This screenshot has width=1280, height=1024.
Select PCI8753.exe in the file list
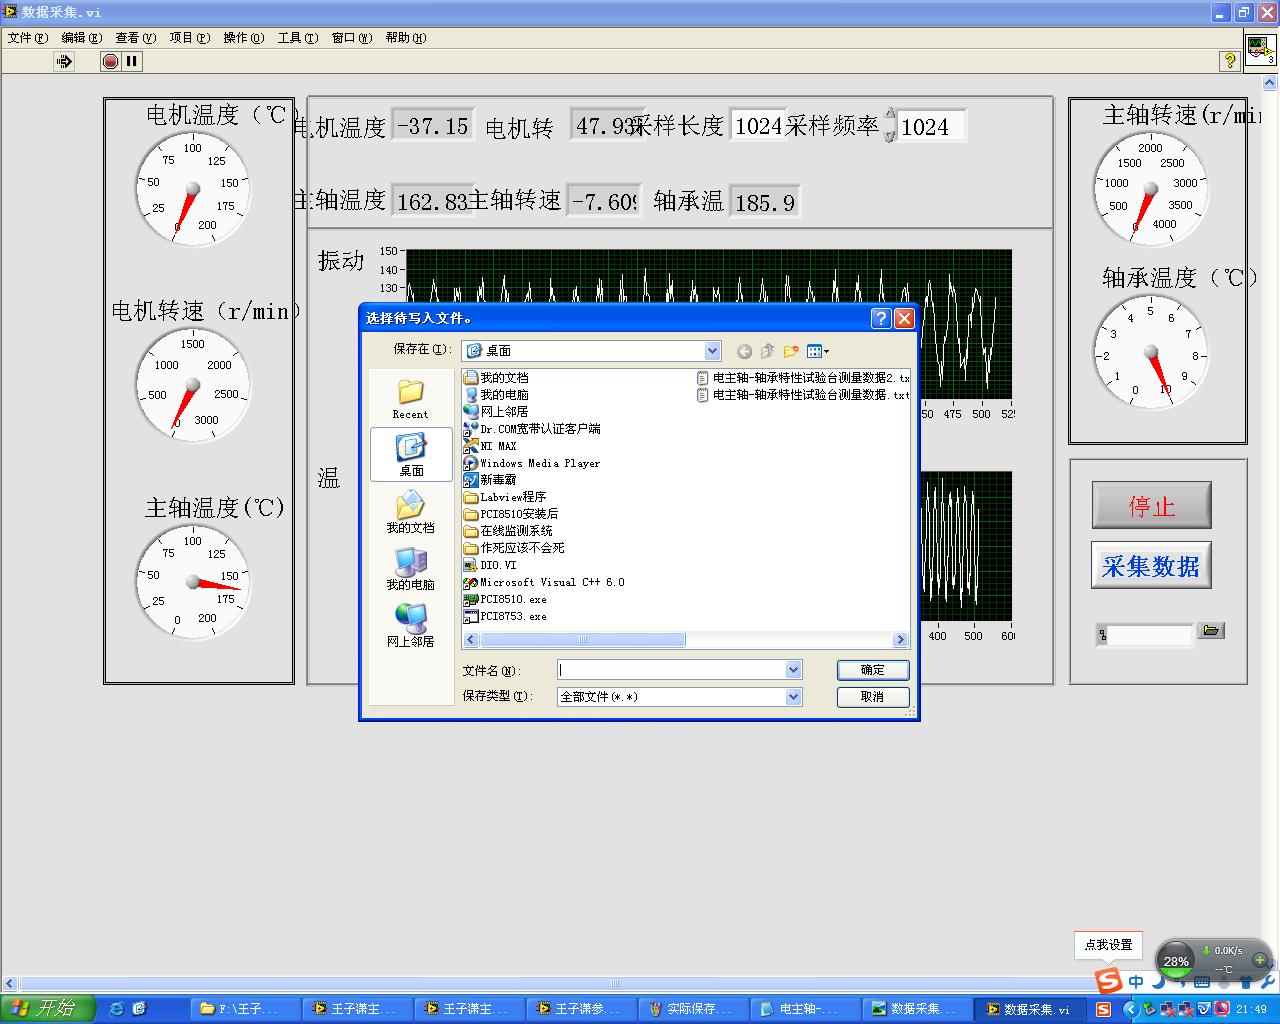pyautogui.click(x=505, y=616)
